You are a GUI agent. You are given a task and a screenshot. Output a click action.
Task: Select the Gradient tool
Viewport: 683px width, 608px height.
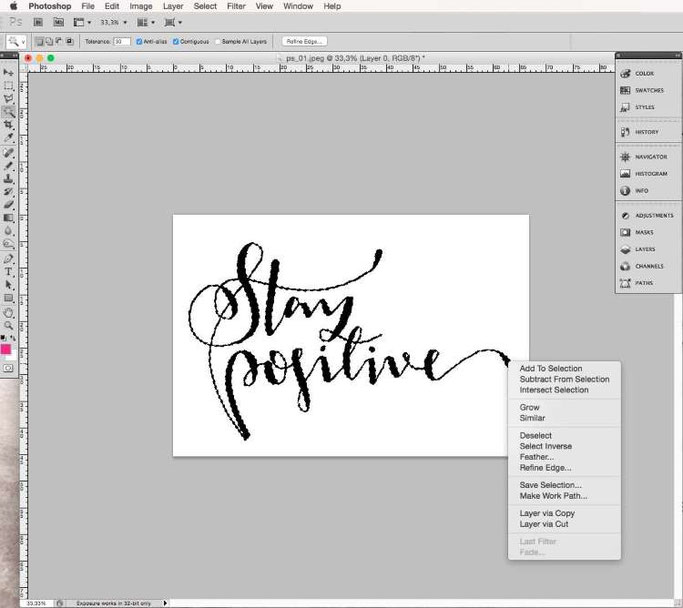click(x=8, y=218)
